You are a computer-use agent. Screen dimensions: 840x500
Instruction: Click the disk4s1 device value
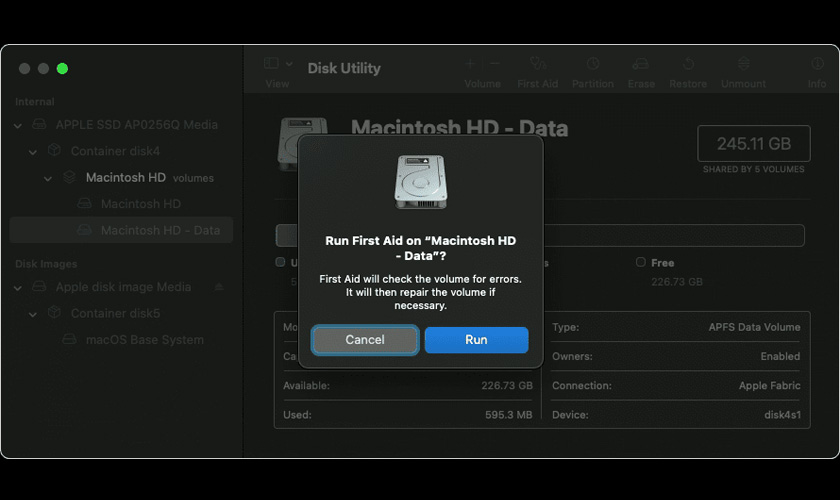pyautogui.click(x=782, y=415)
